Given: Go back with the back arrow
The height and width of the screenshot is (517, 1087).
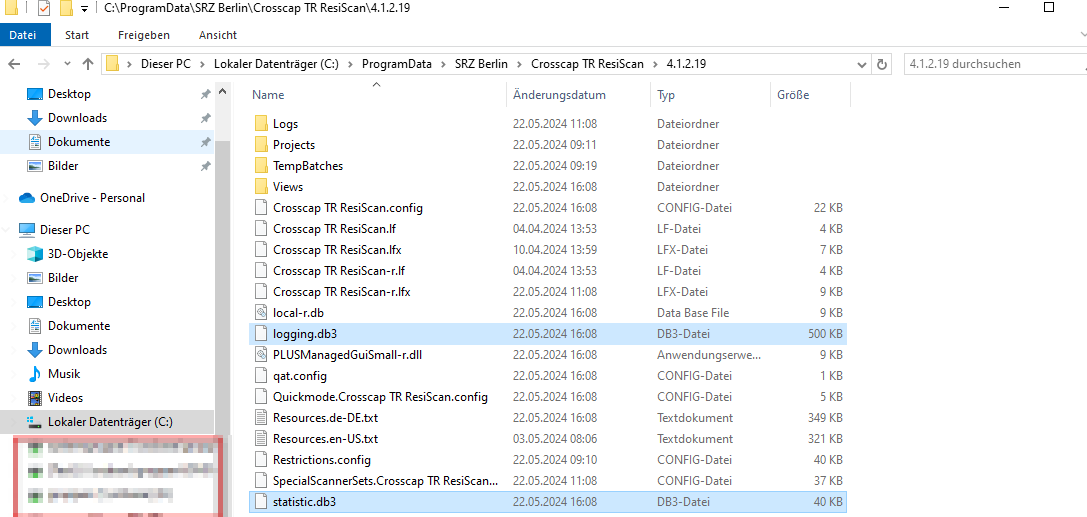Looking at the screenshot, I should tap(14, 64).
